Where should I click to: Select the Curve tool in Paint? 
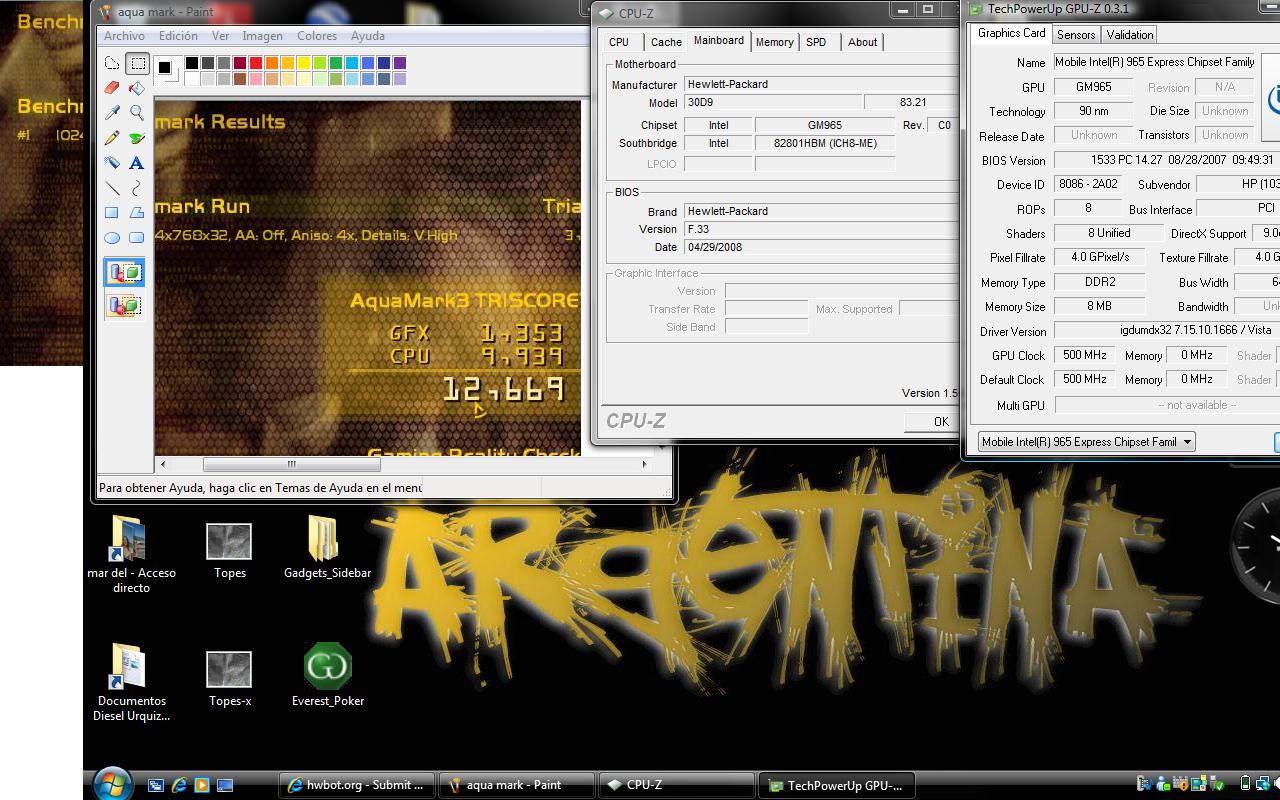(x=137, y=188)
